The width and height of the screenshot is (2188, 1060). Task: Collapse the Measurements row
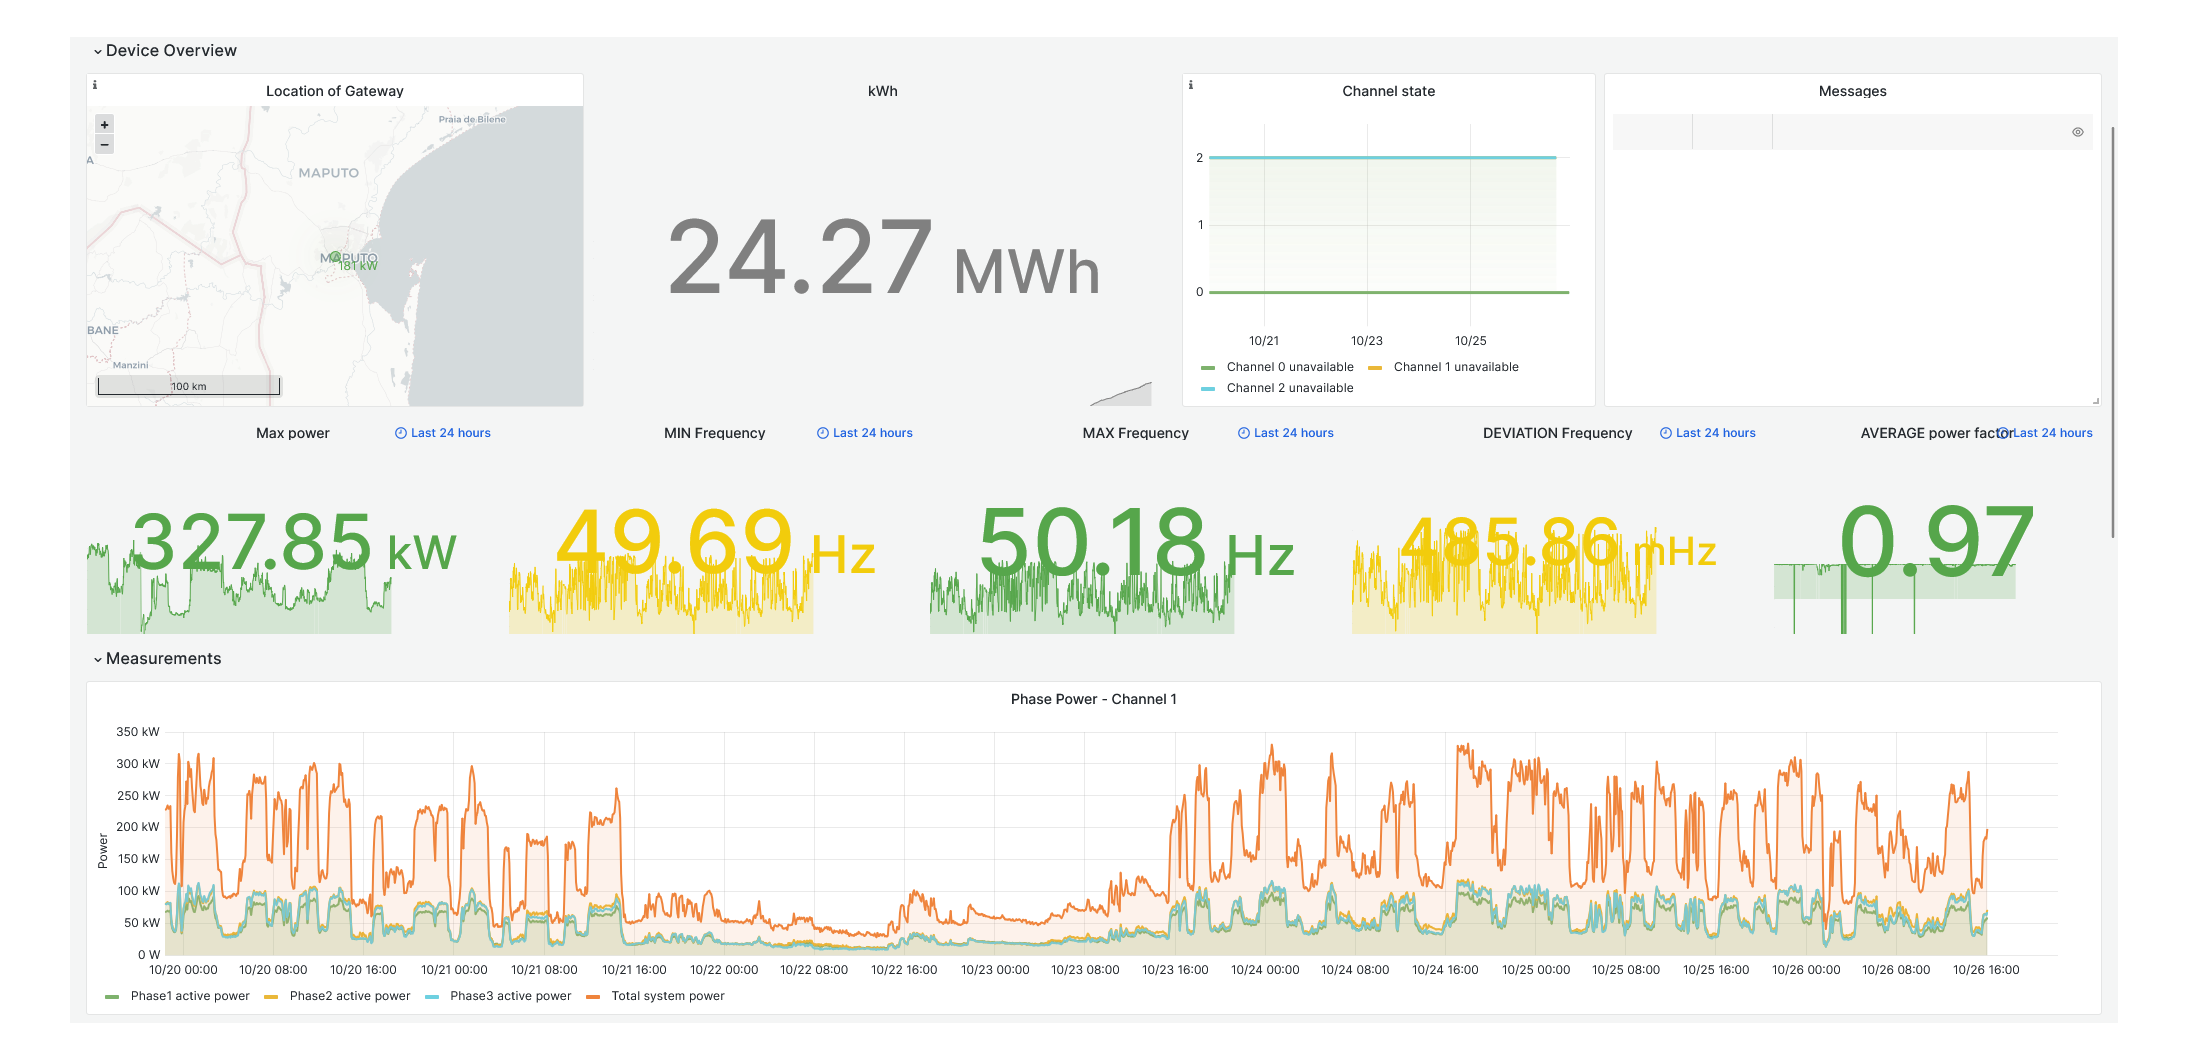(x=98, y=659)
